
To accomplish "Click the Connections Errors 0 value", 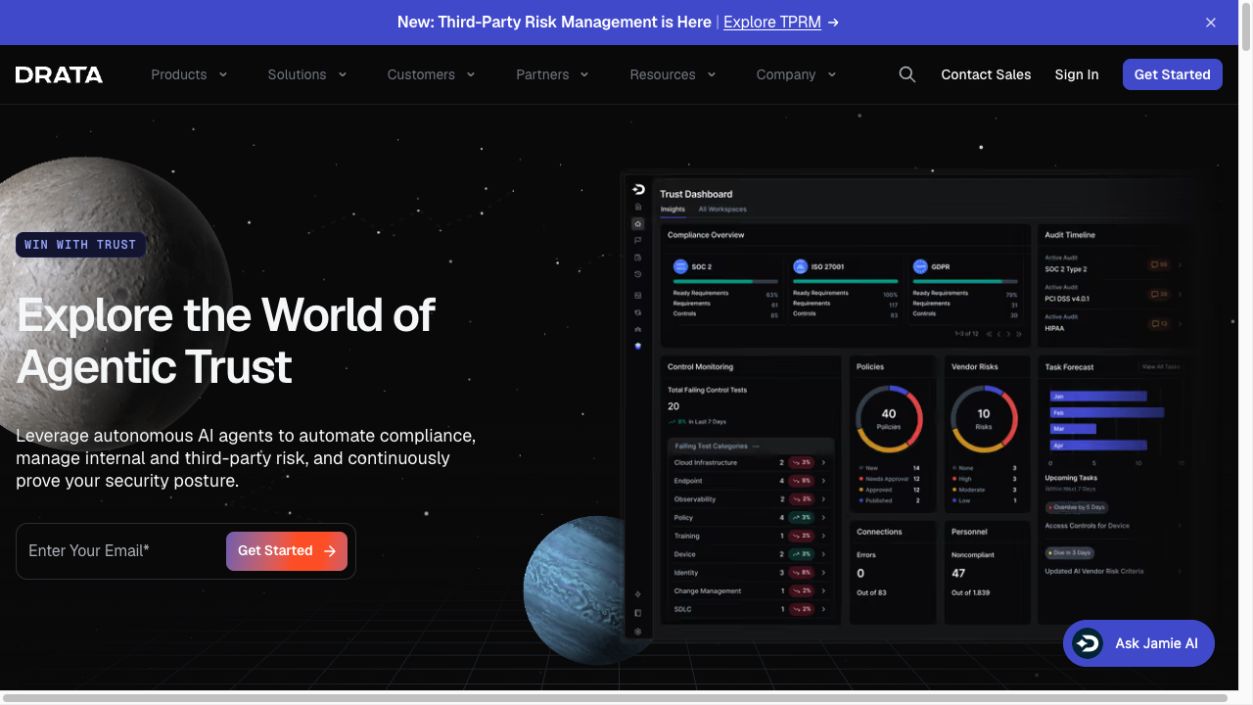I will point(860,574).
